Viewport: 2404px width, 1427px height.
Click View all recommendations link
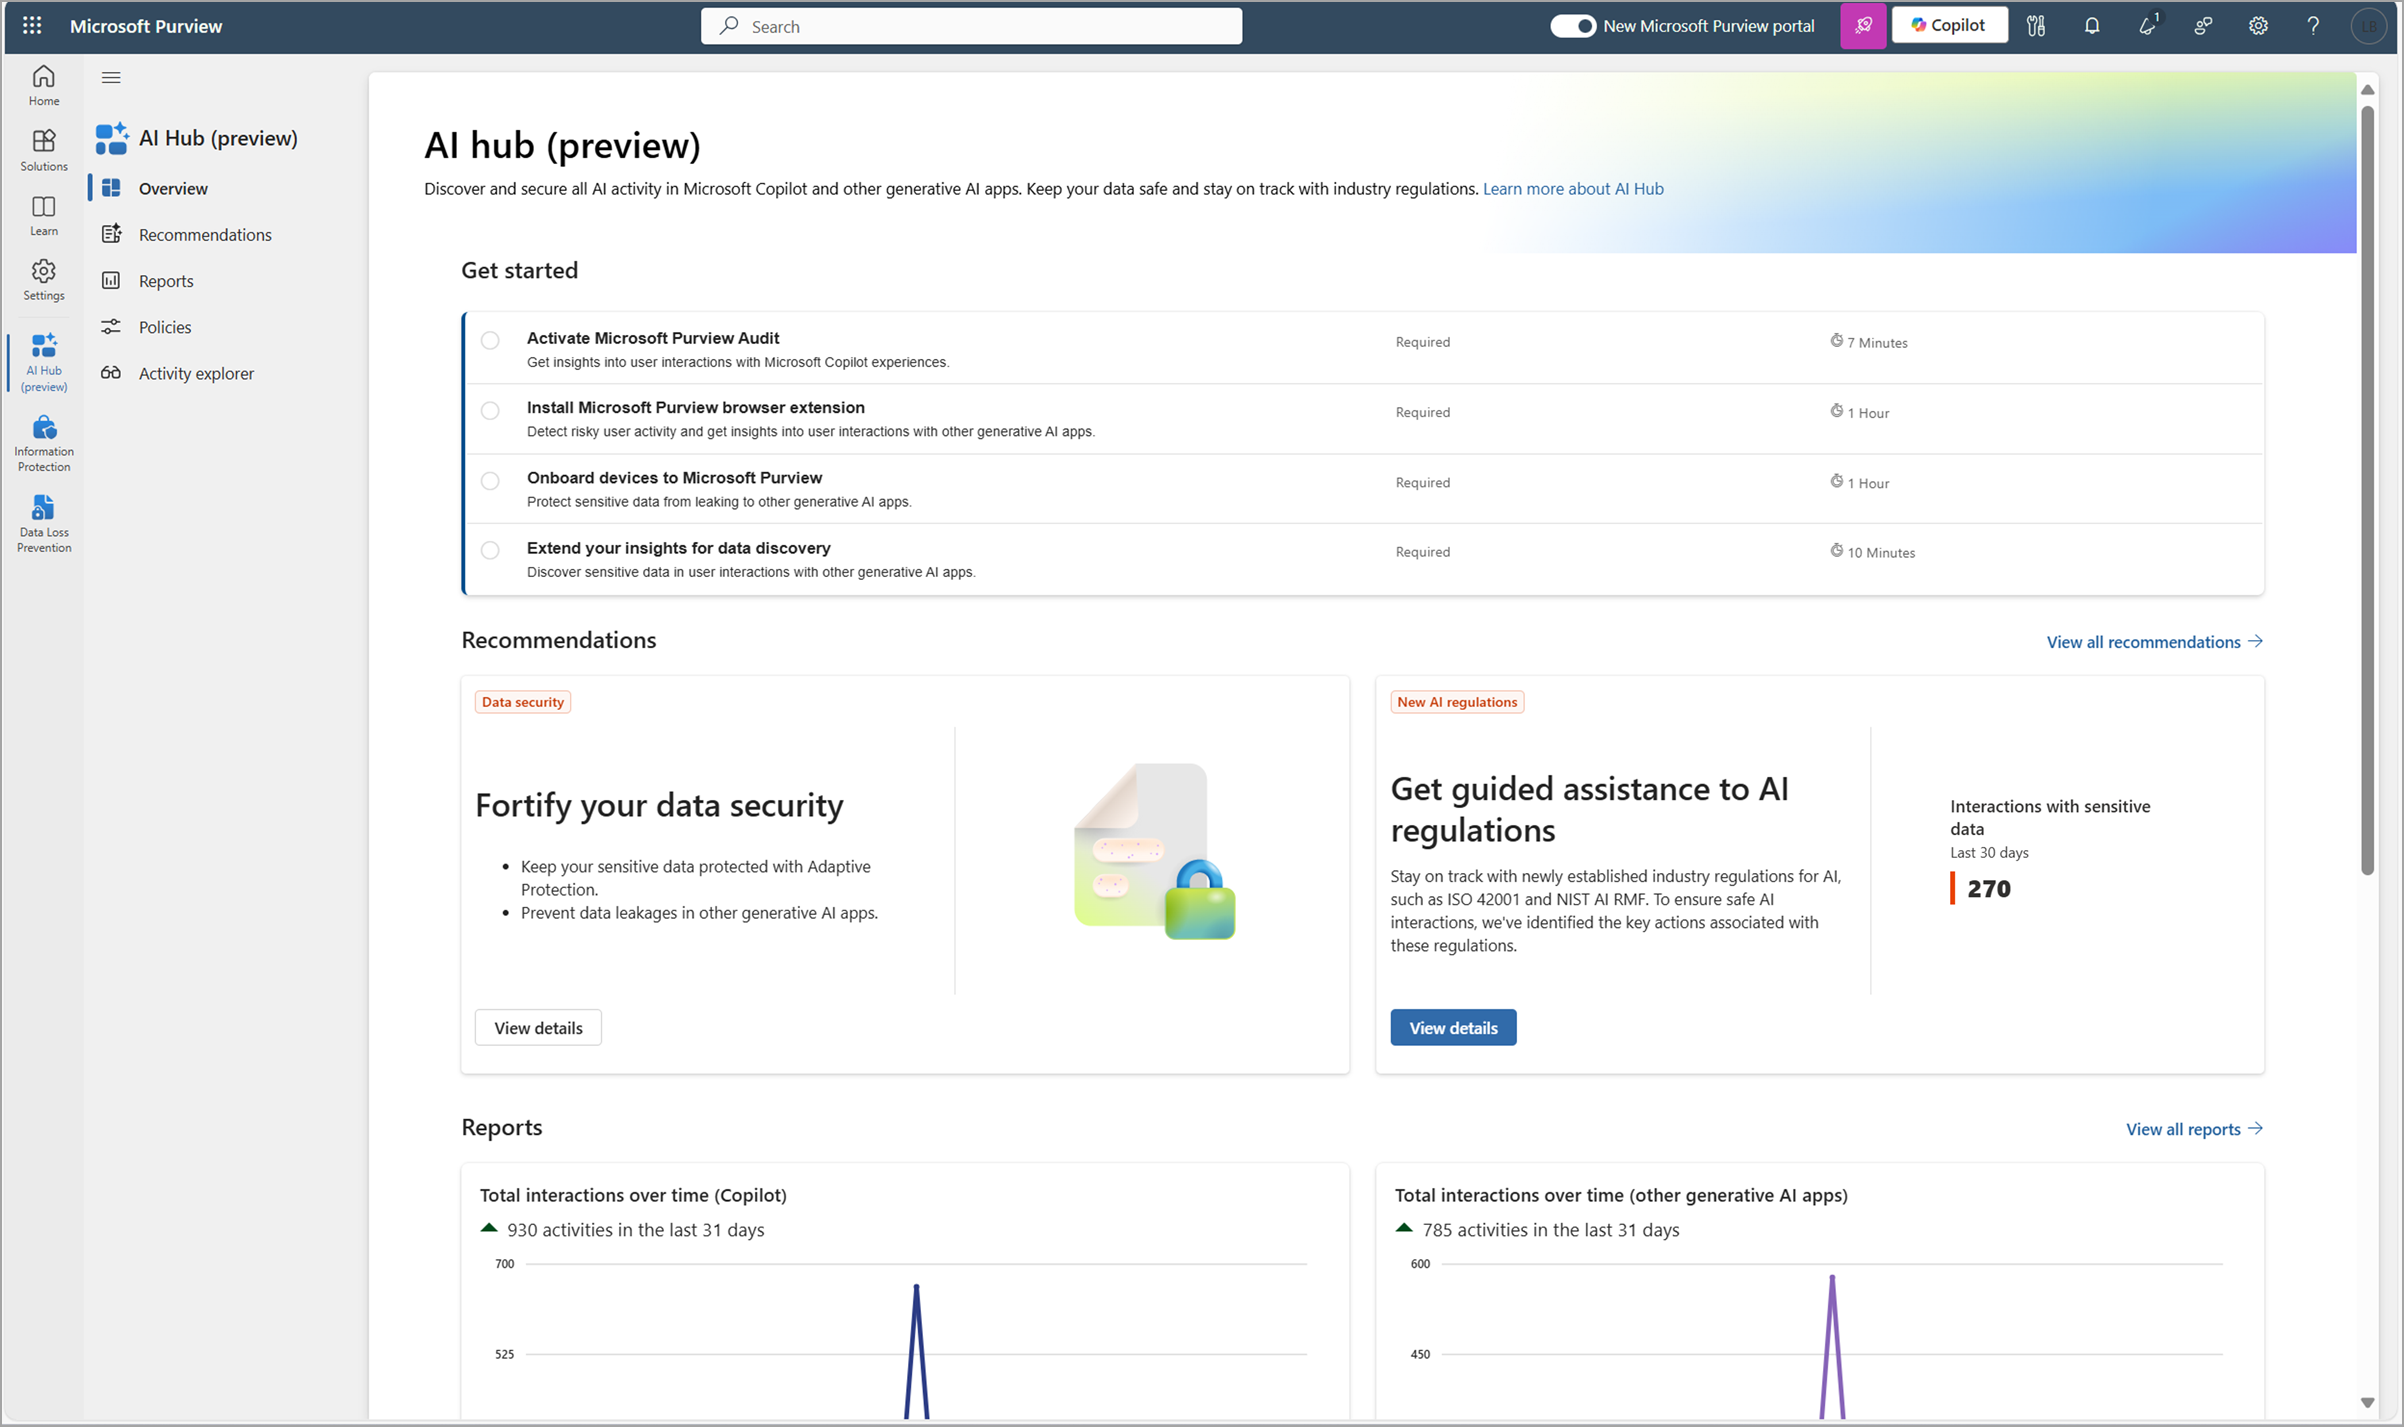click(2144, 640)
